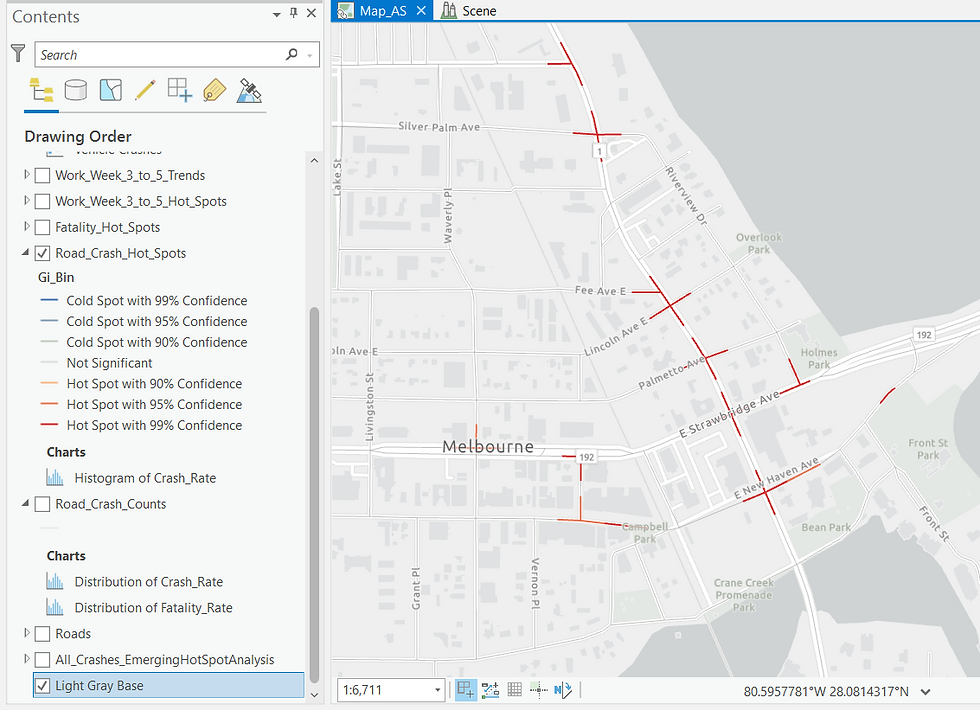Expand the Roads layer
The width and height of the screenshot is (980, 710).
(26, 632)
